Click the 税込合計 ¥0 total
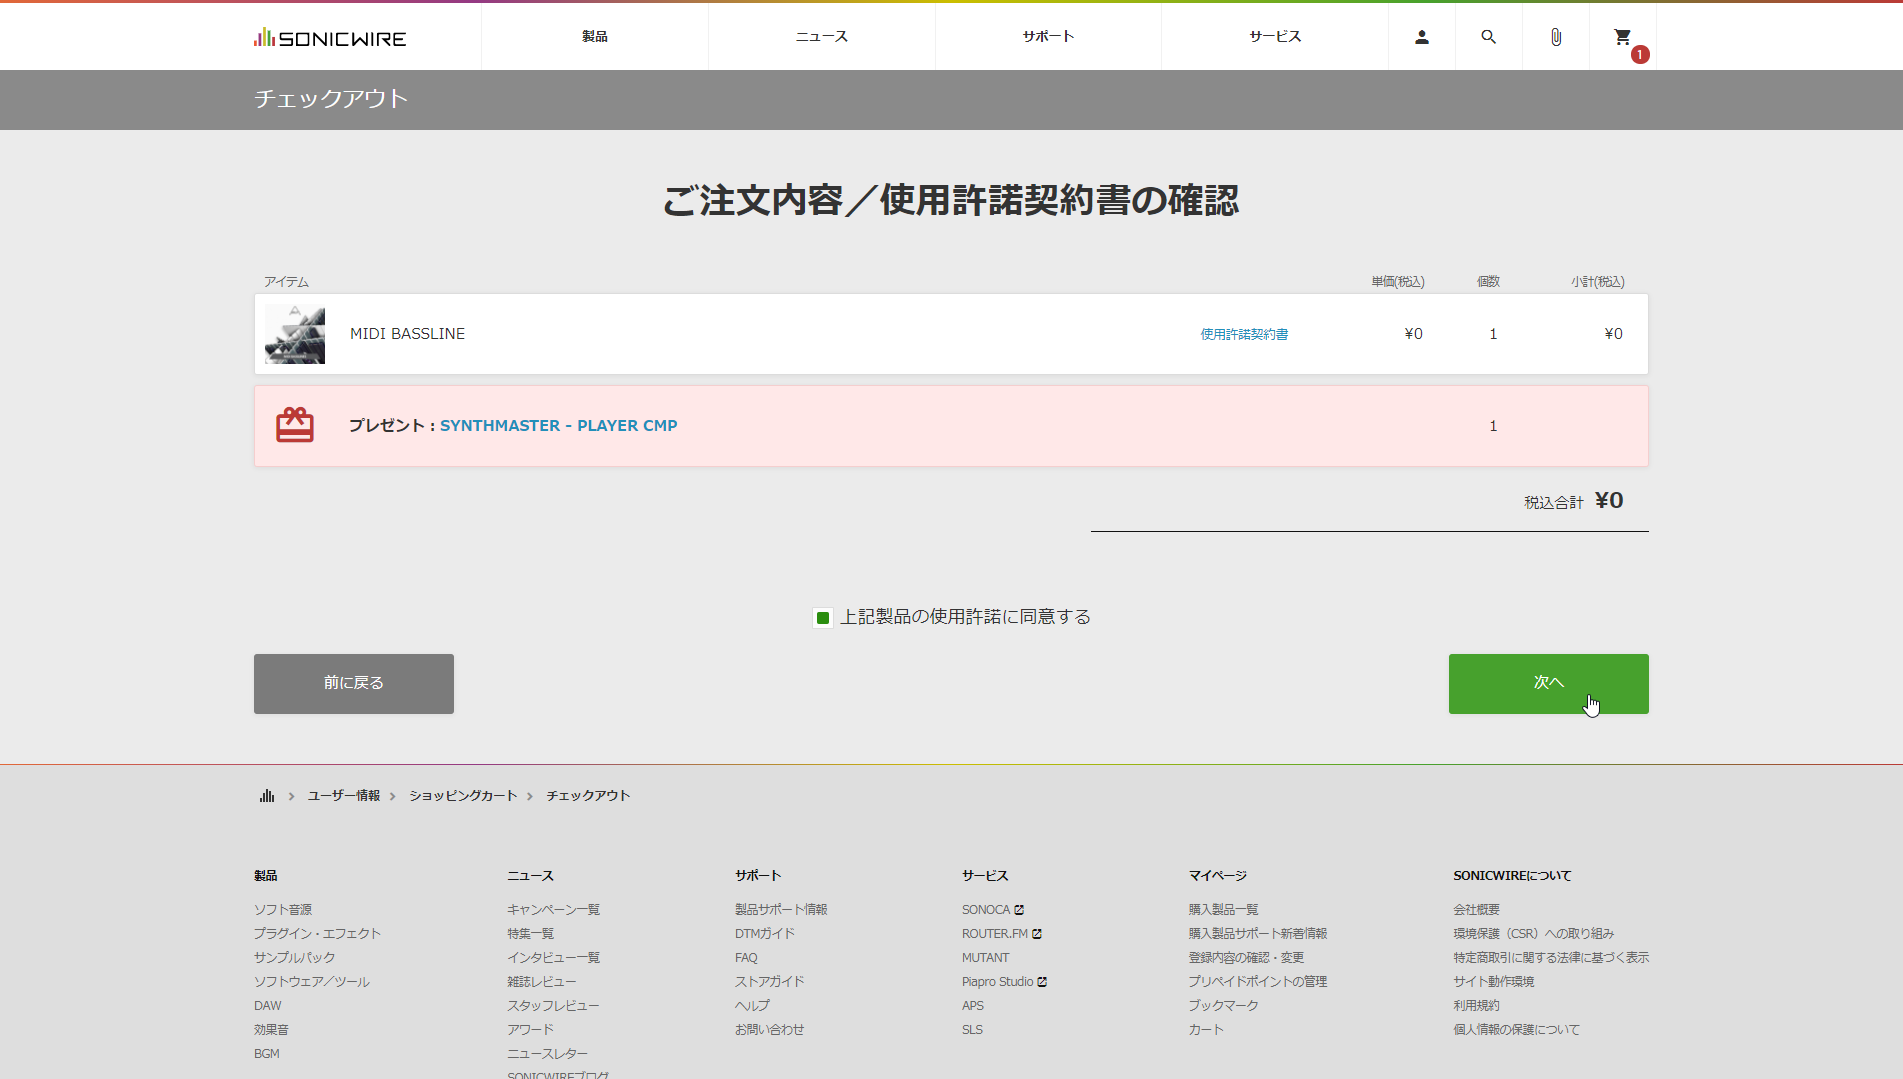Viewport: 1903px width, 1079px height. (x=1574, y=501)
